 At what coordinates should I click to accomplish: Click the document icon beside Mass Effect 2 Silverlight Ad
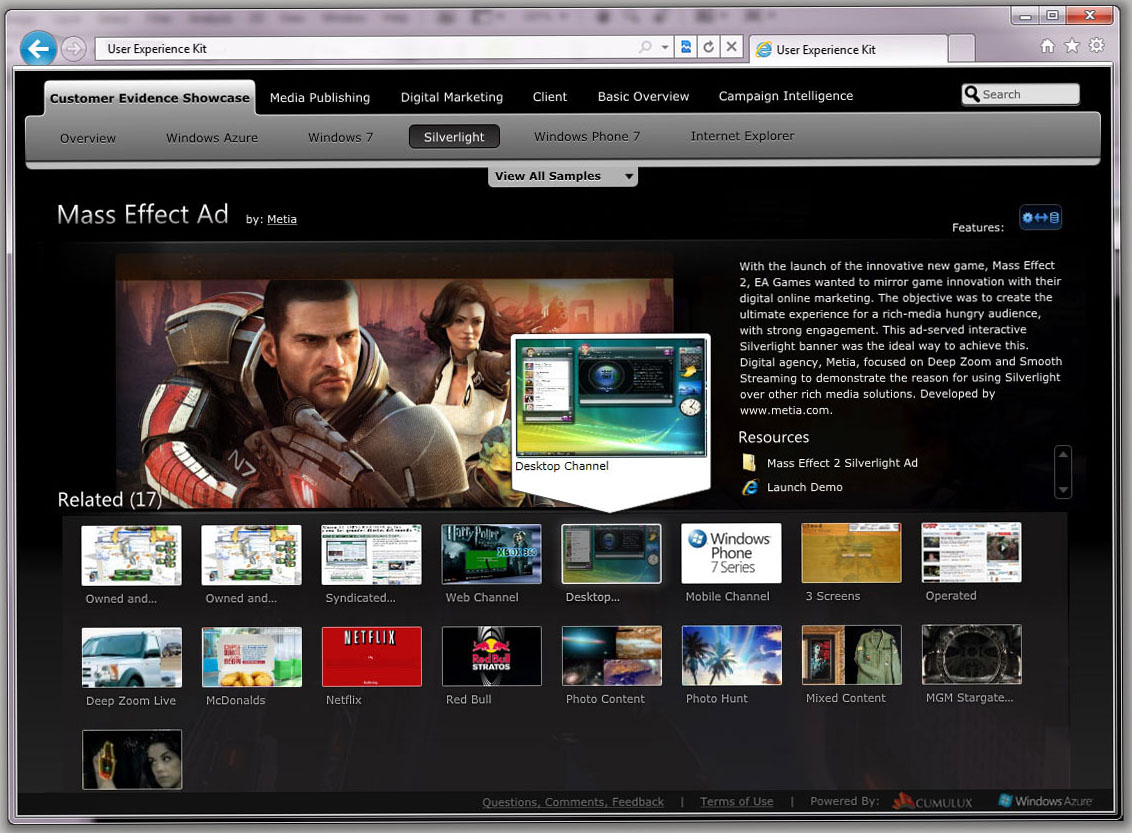[749, 463]
